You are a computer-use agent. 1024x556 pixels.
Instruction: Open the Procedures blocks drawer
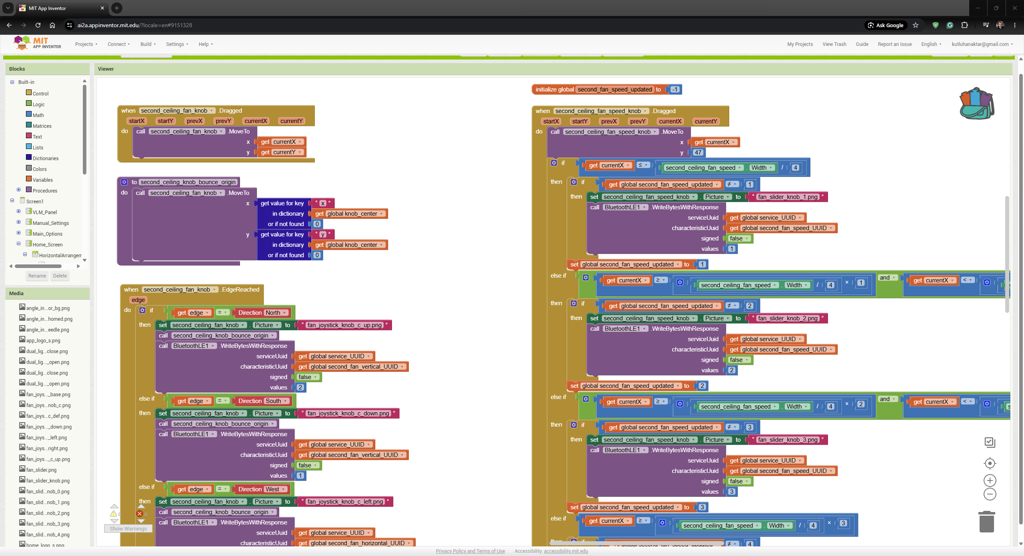(x=41, y=190)
